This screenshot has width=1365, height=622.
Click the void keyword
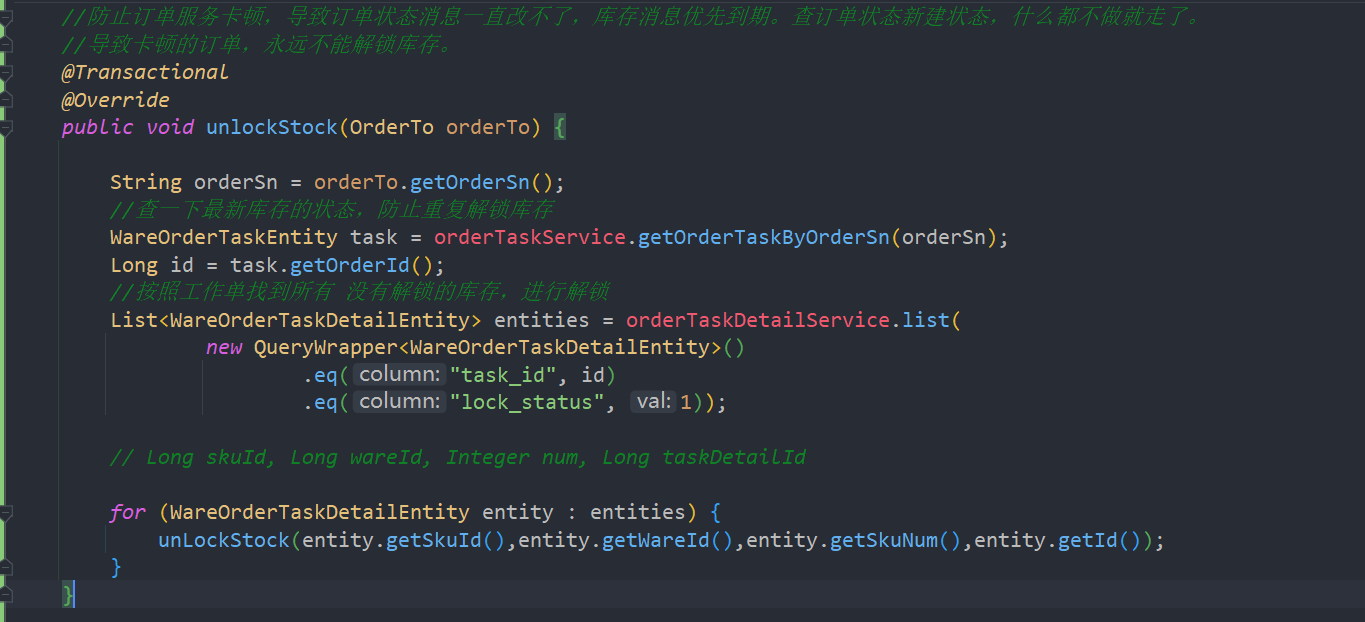point(170,127)
